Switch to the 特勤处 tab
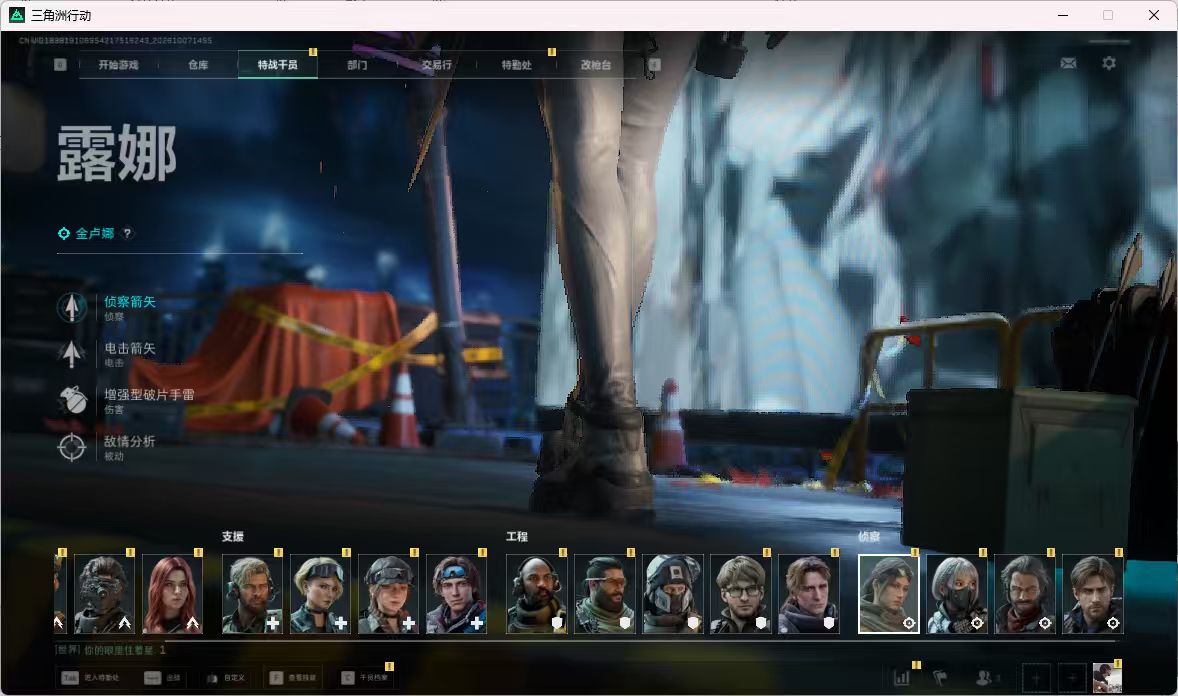The height and width of the screenshot is (696, 1178). tap(517, 65)
